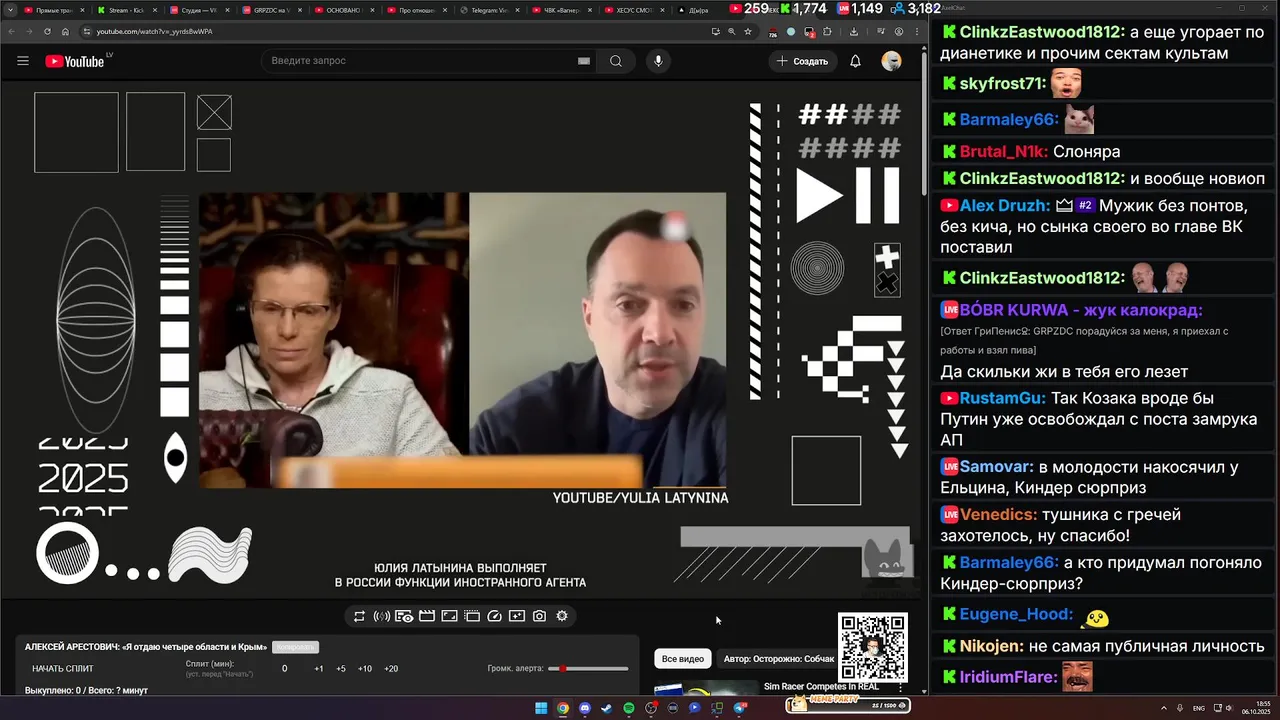Click the browser back arrow
The height and width of the screenshot is (720, 1280).
[x=10, y=31]
